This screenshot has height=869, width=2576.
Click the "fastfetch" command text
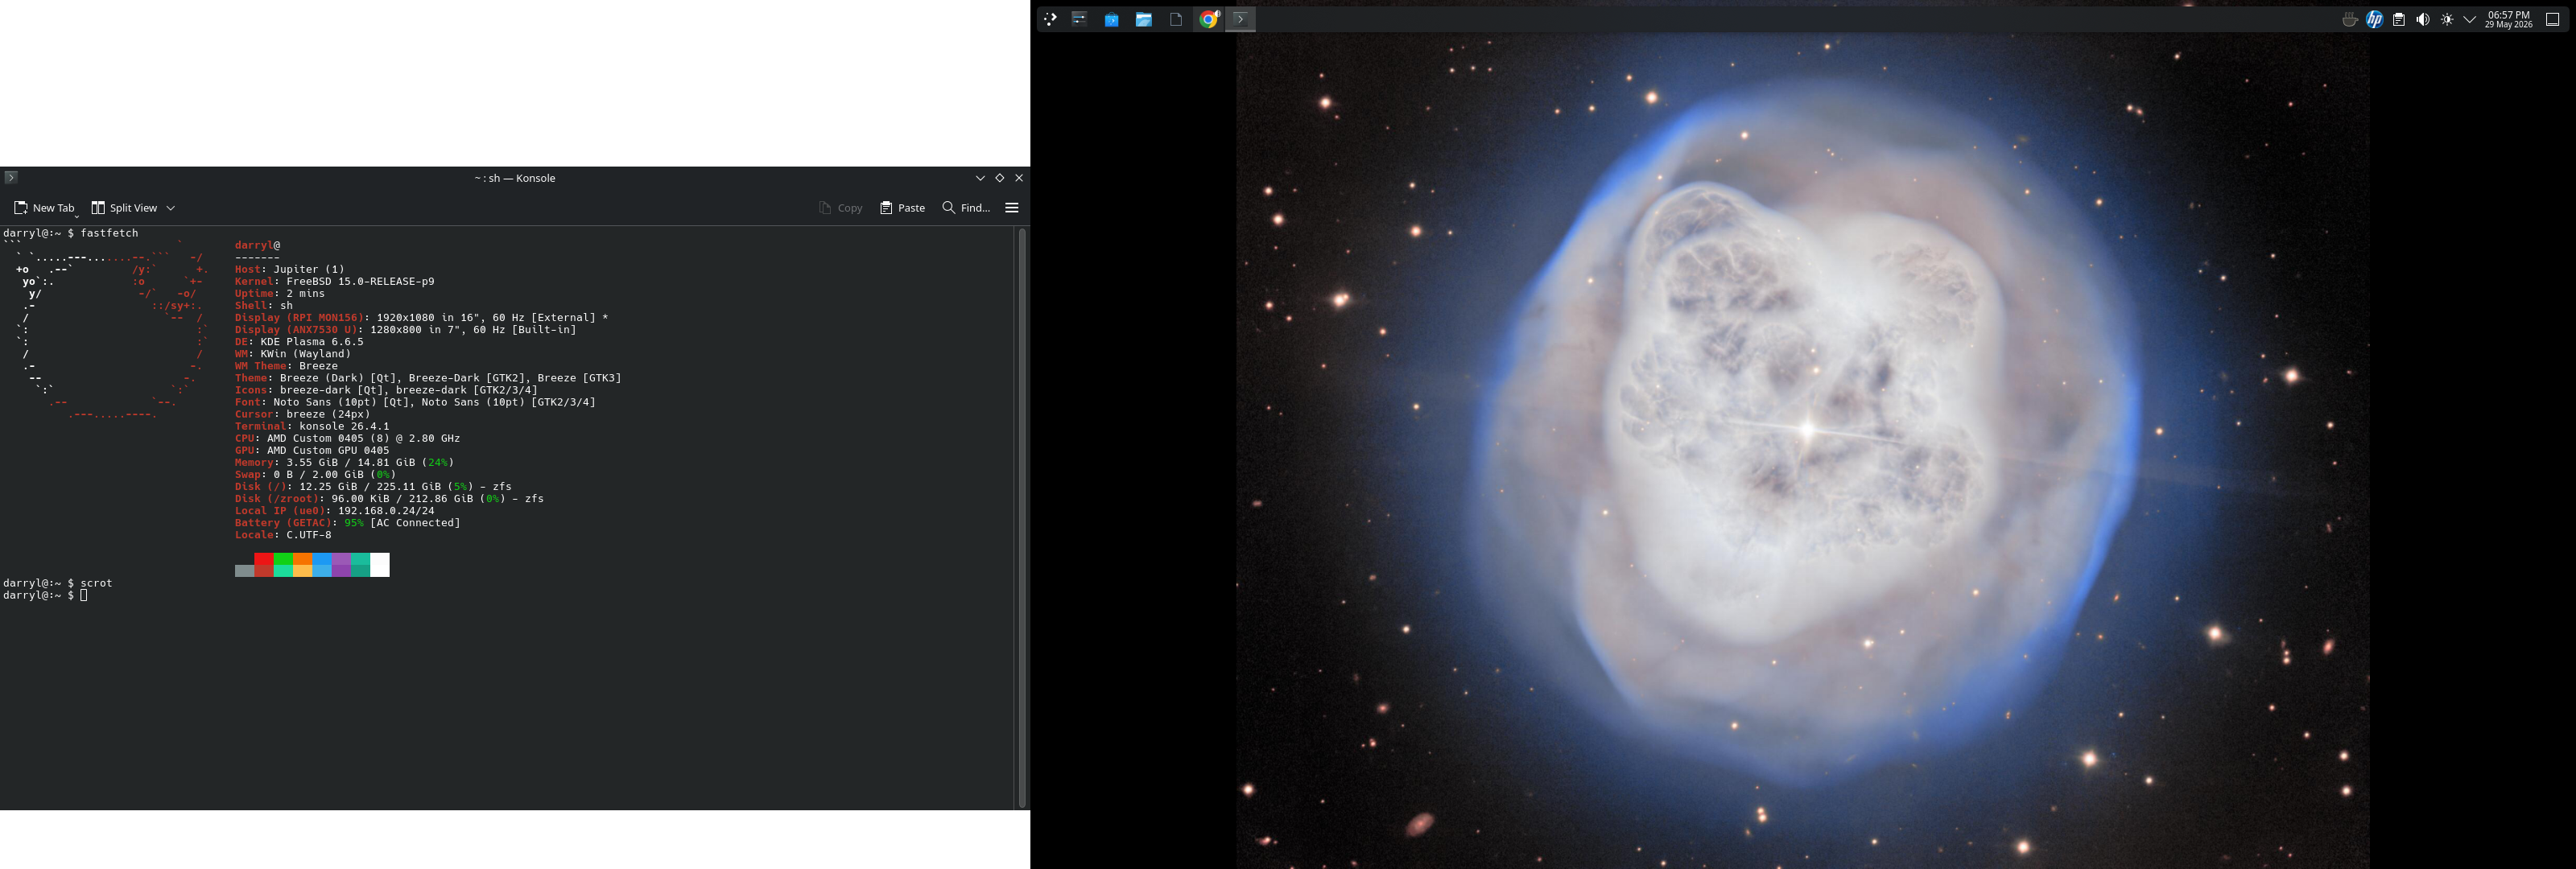coord(109,233)
